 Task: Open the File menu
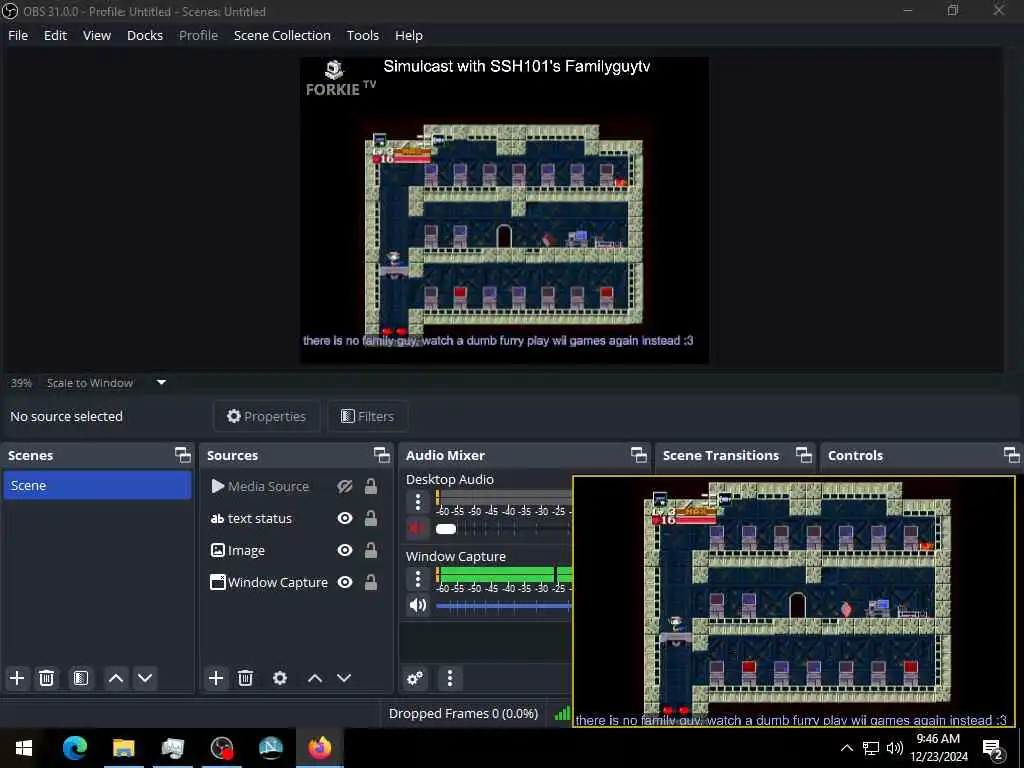coord(18,35)
